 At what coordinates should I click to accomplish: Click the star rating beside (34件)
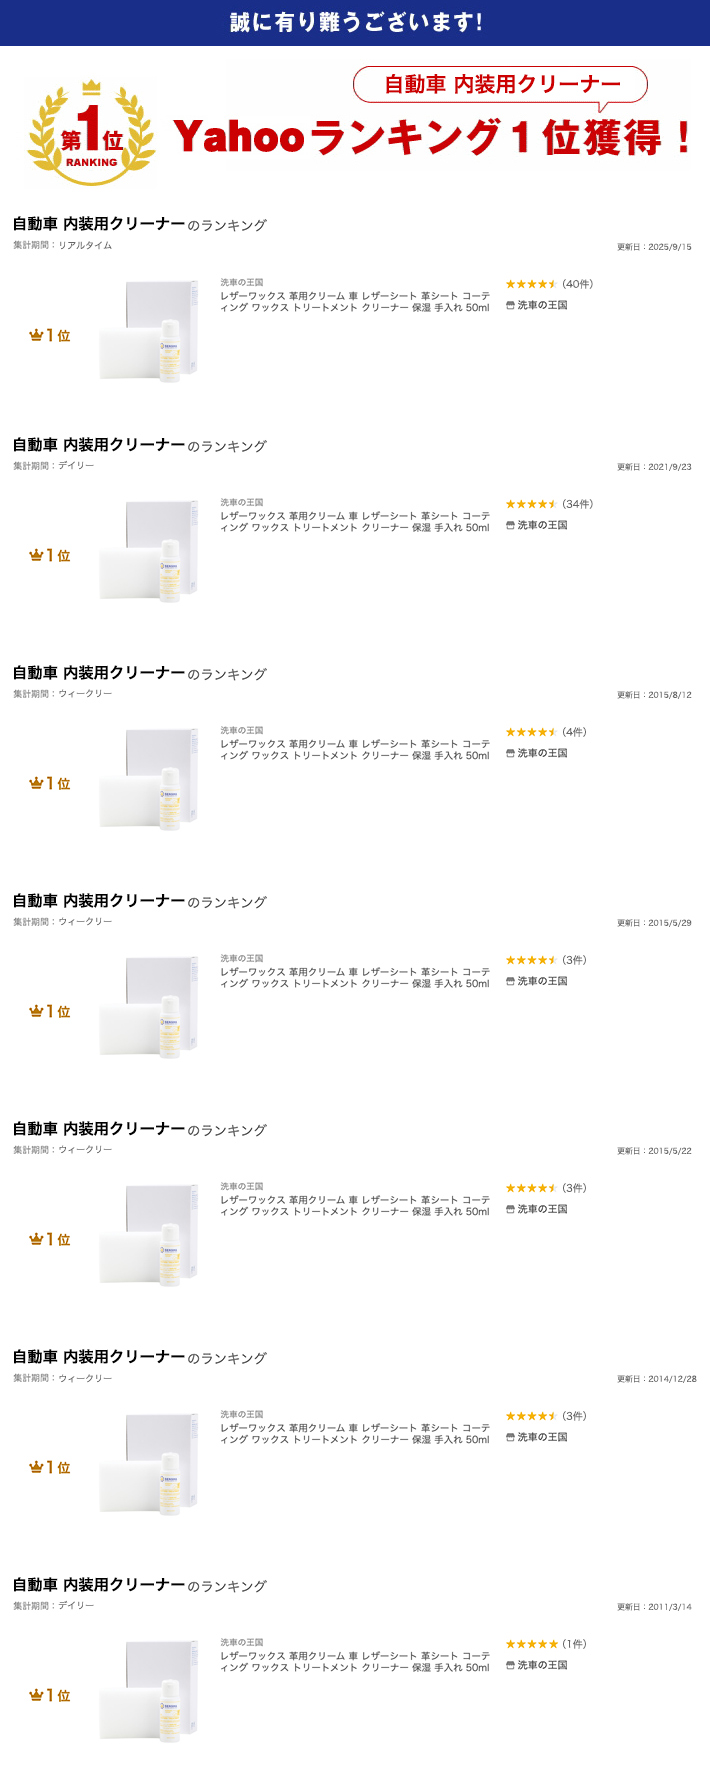pyautogui.click(x=531, y=505)
